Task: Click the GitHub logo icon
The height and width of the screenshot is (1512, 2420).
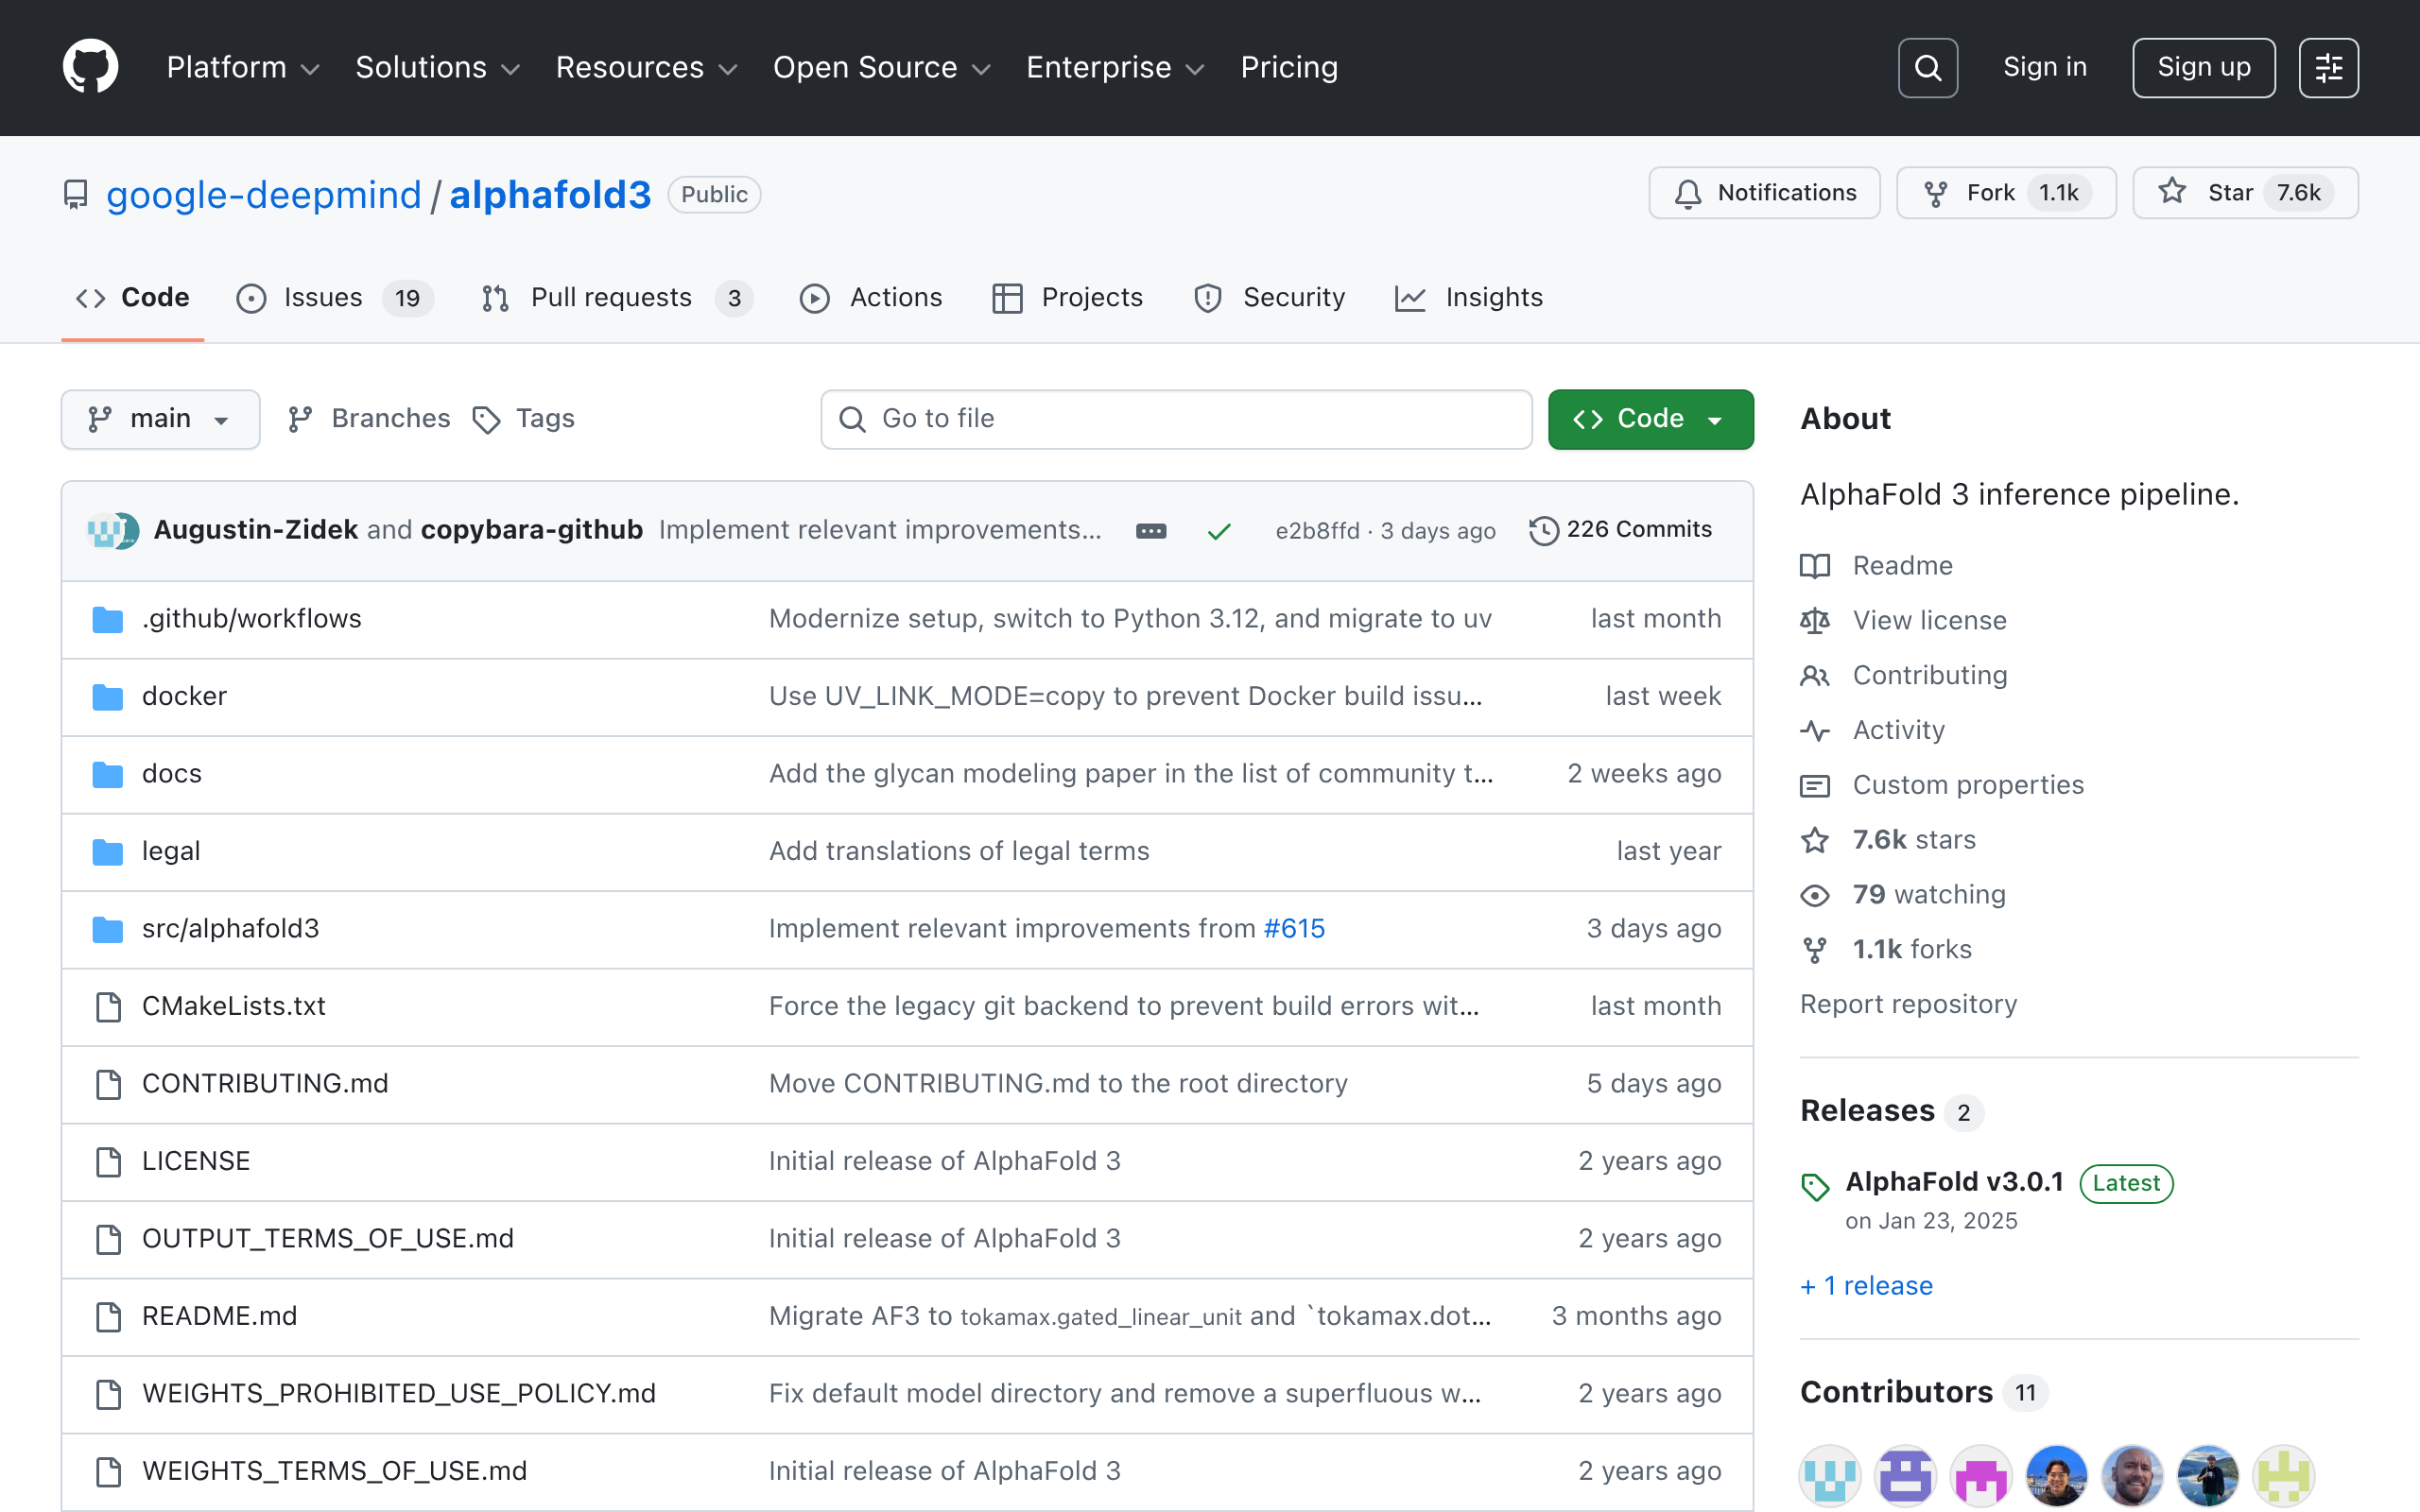Action: (x=90, y=67)
